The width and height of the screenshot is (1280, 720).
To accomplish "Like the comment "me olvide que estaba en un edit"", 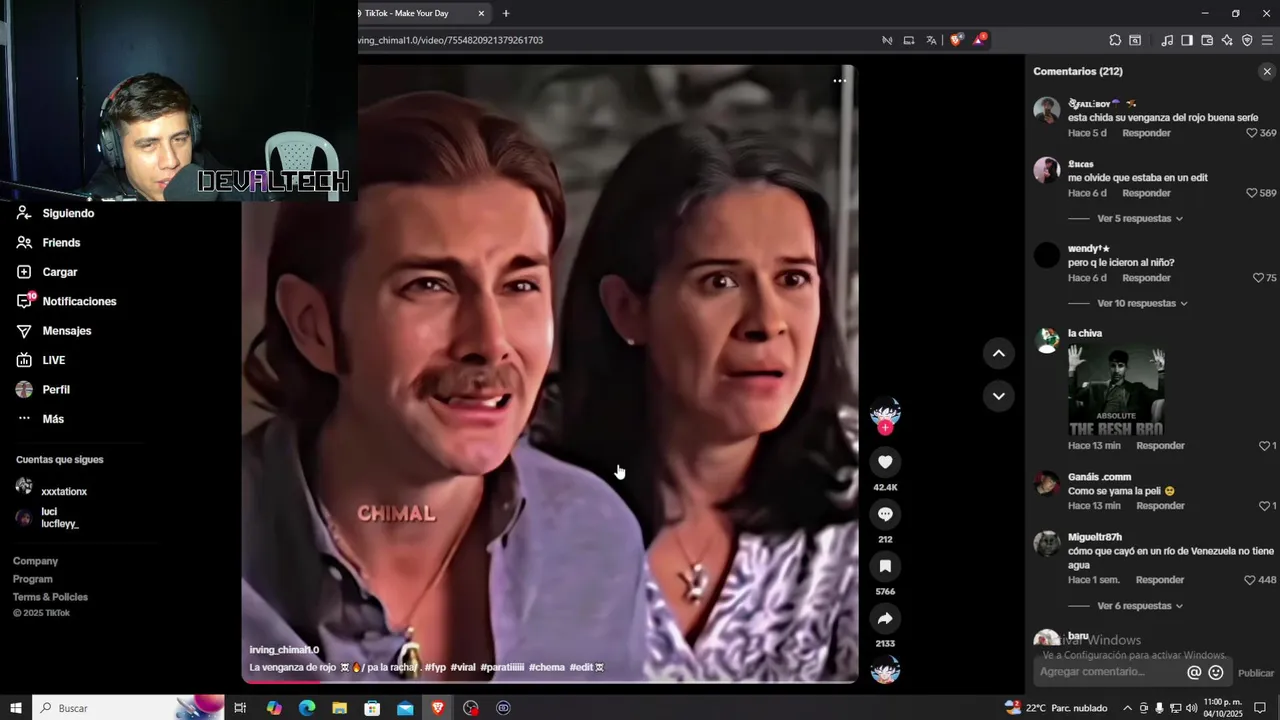I will (x=1251, y=193).
